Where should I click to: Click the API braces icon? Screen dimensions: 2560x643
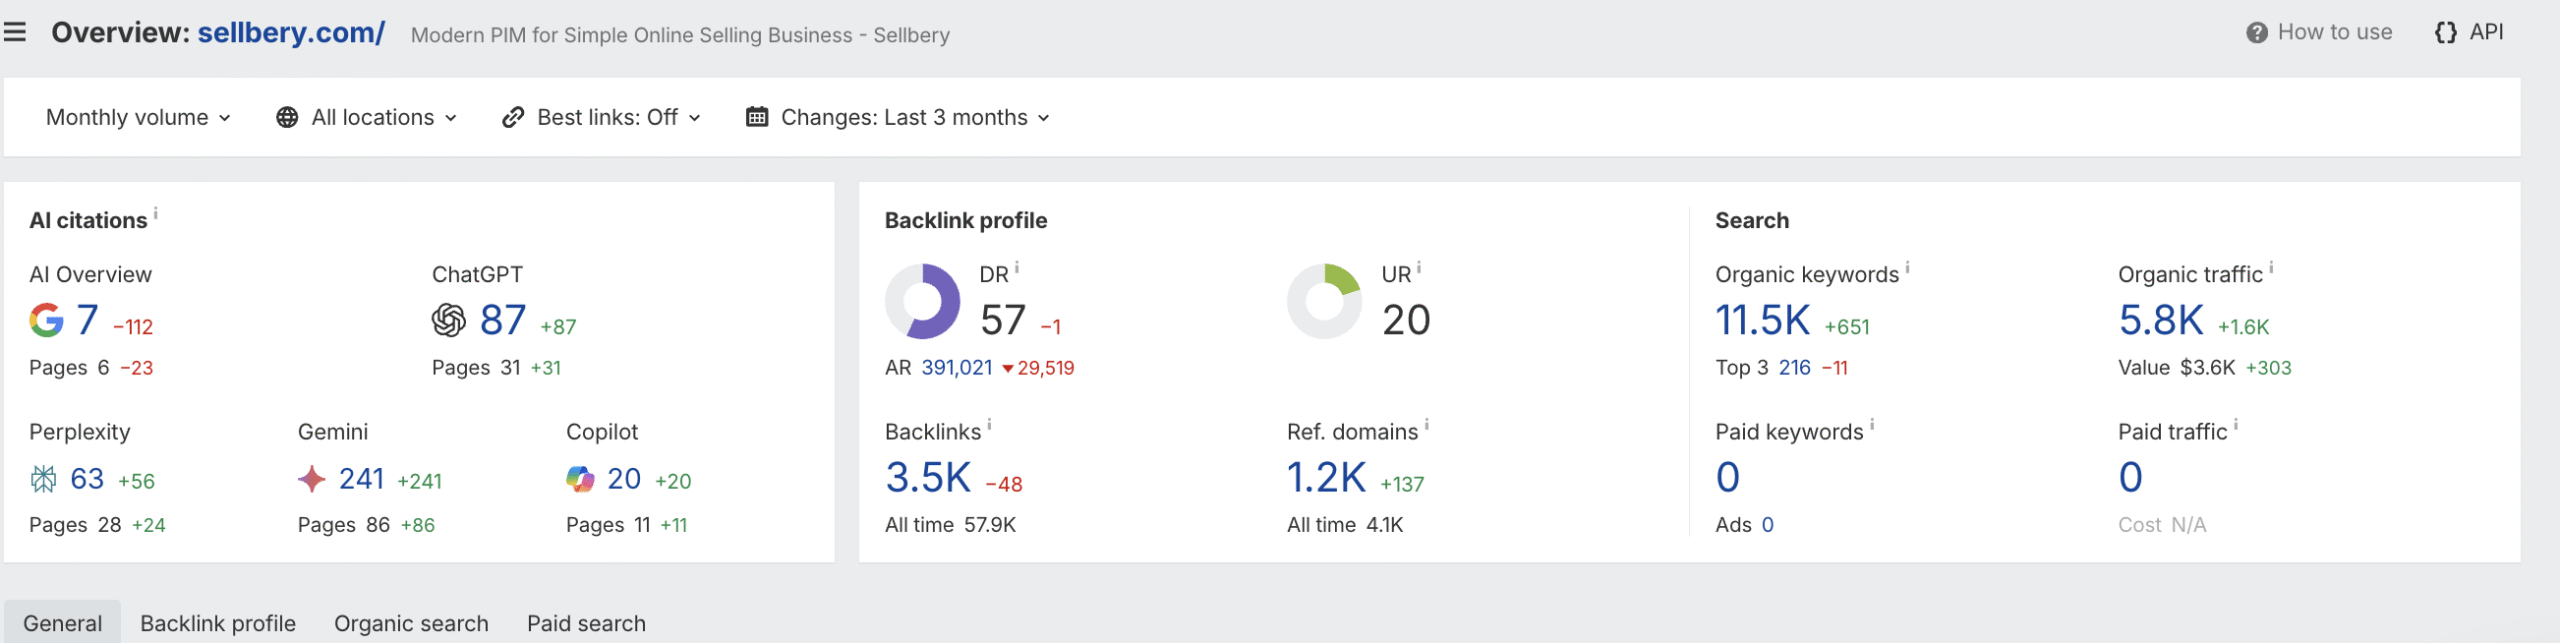tap(2445, 33)
